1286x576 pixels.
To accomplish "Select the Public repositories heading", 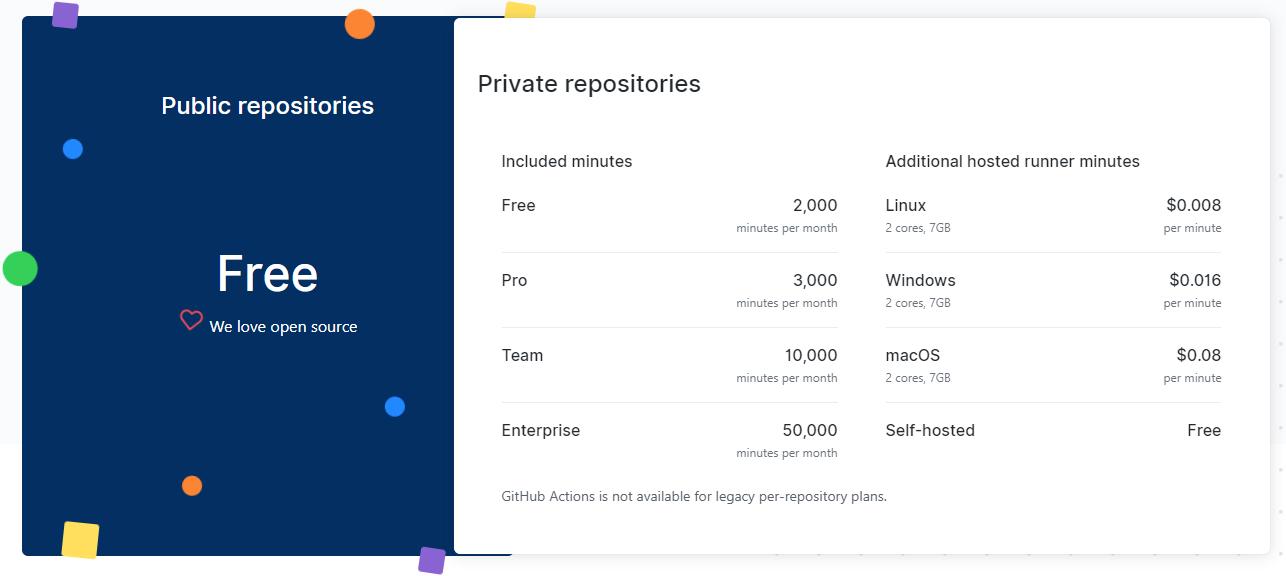I will tap(267, 106).
